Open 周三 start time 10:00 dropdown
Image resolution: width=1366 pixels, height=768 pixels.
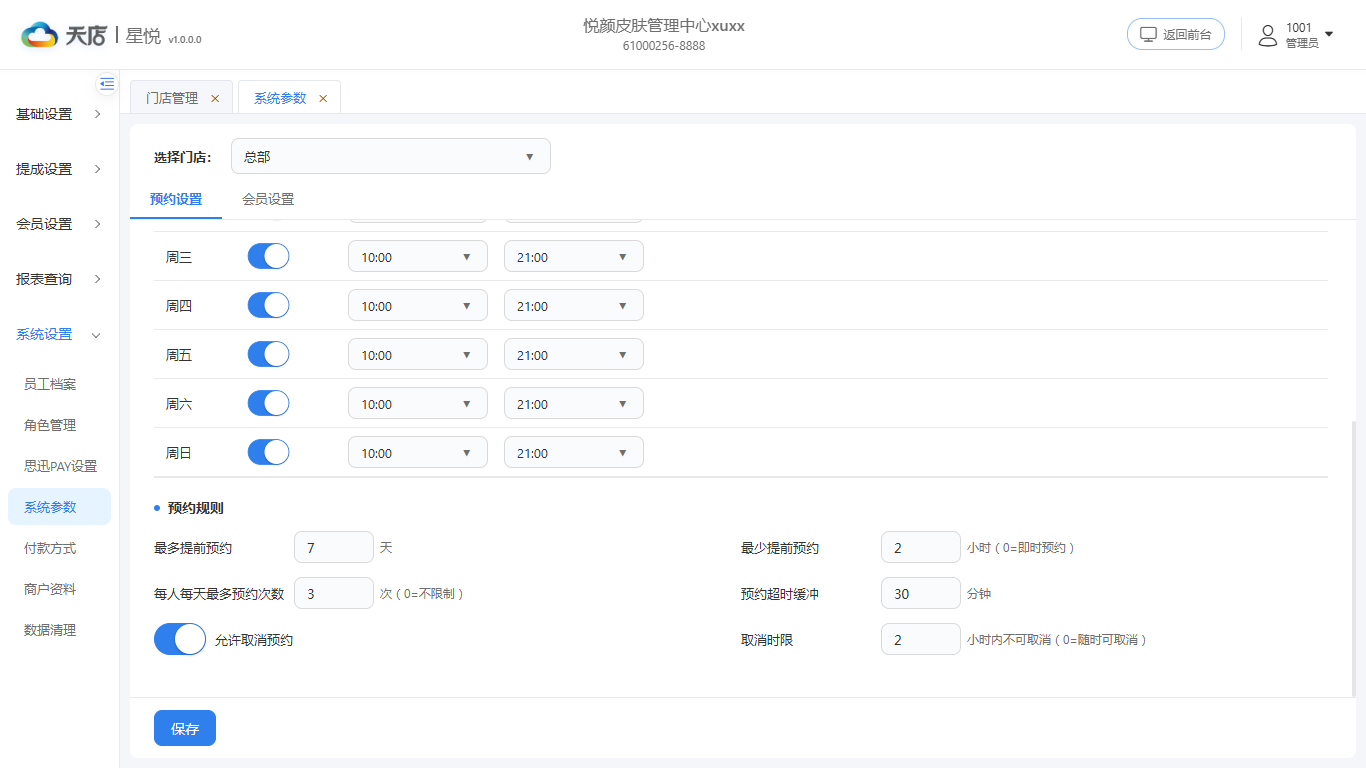coord(418,256)
